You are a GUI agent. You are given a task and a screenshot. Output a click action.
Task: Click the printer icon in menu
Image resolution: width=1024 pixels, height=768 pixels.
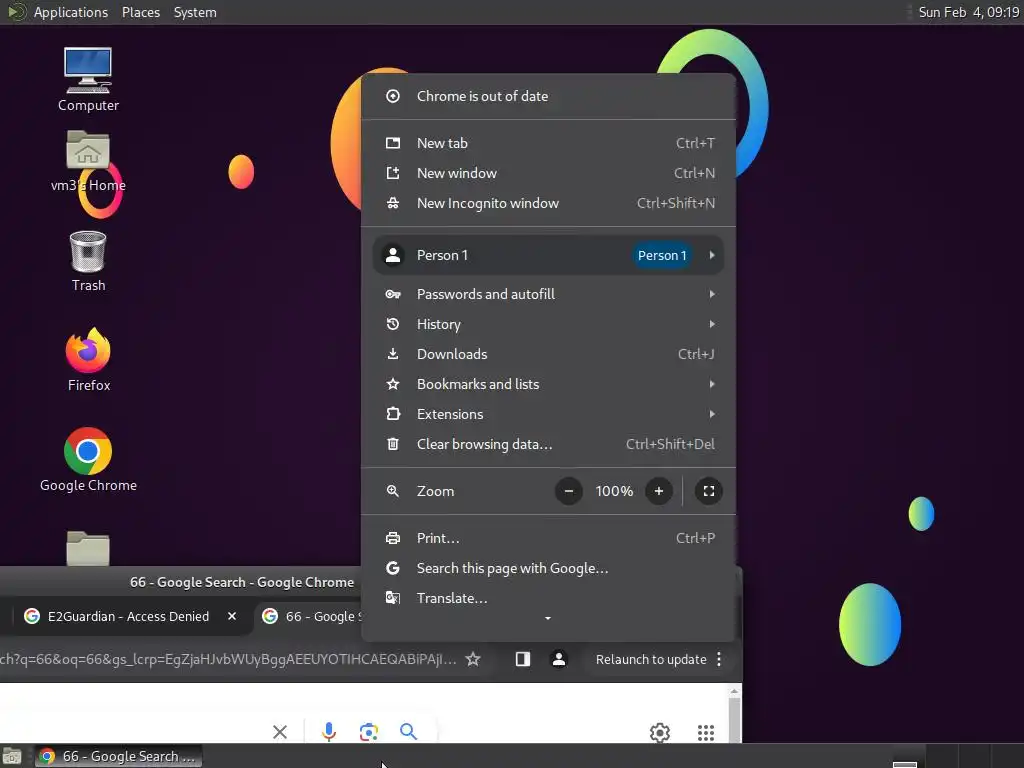click(x=392, y=538)
